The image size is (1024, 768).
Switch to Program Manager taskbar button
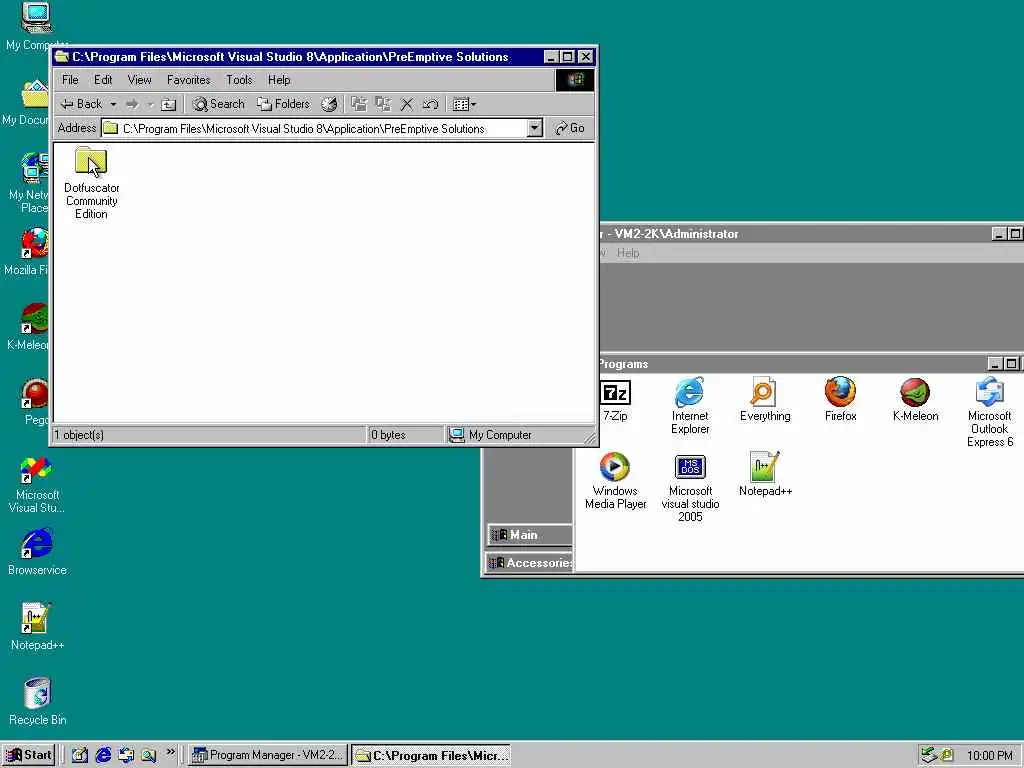click(268, 755)
